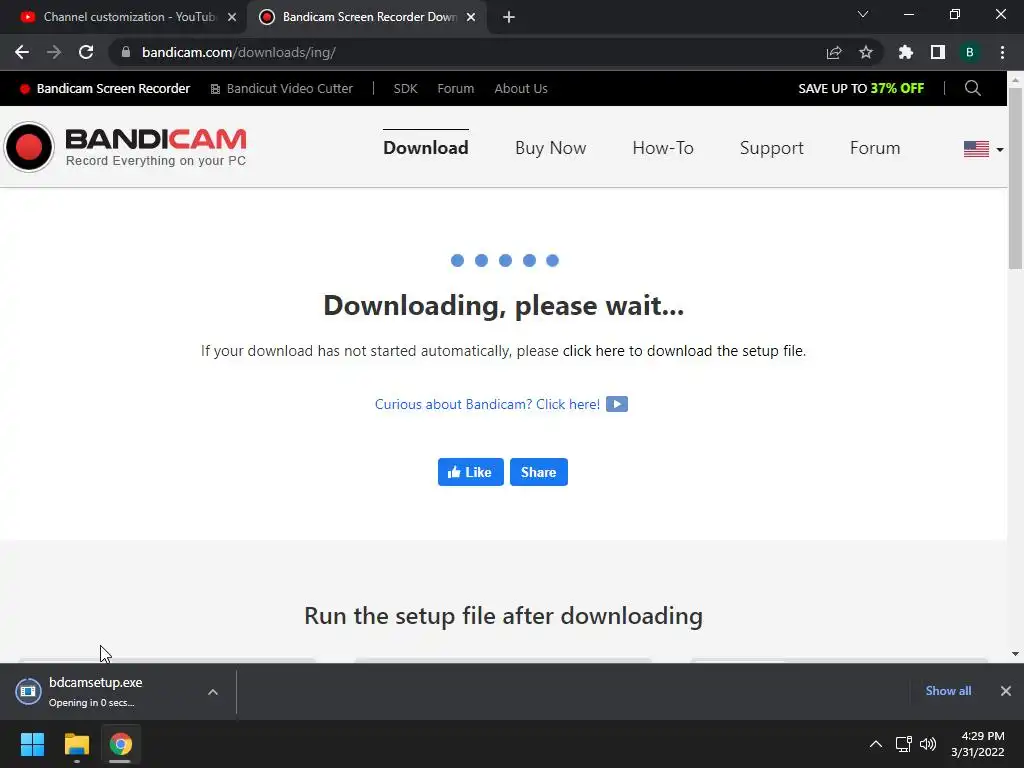Show hidden system tray icons
This screenshot has width=1024, height=768.
876,744
